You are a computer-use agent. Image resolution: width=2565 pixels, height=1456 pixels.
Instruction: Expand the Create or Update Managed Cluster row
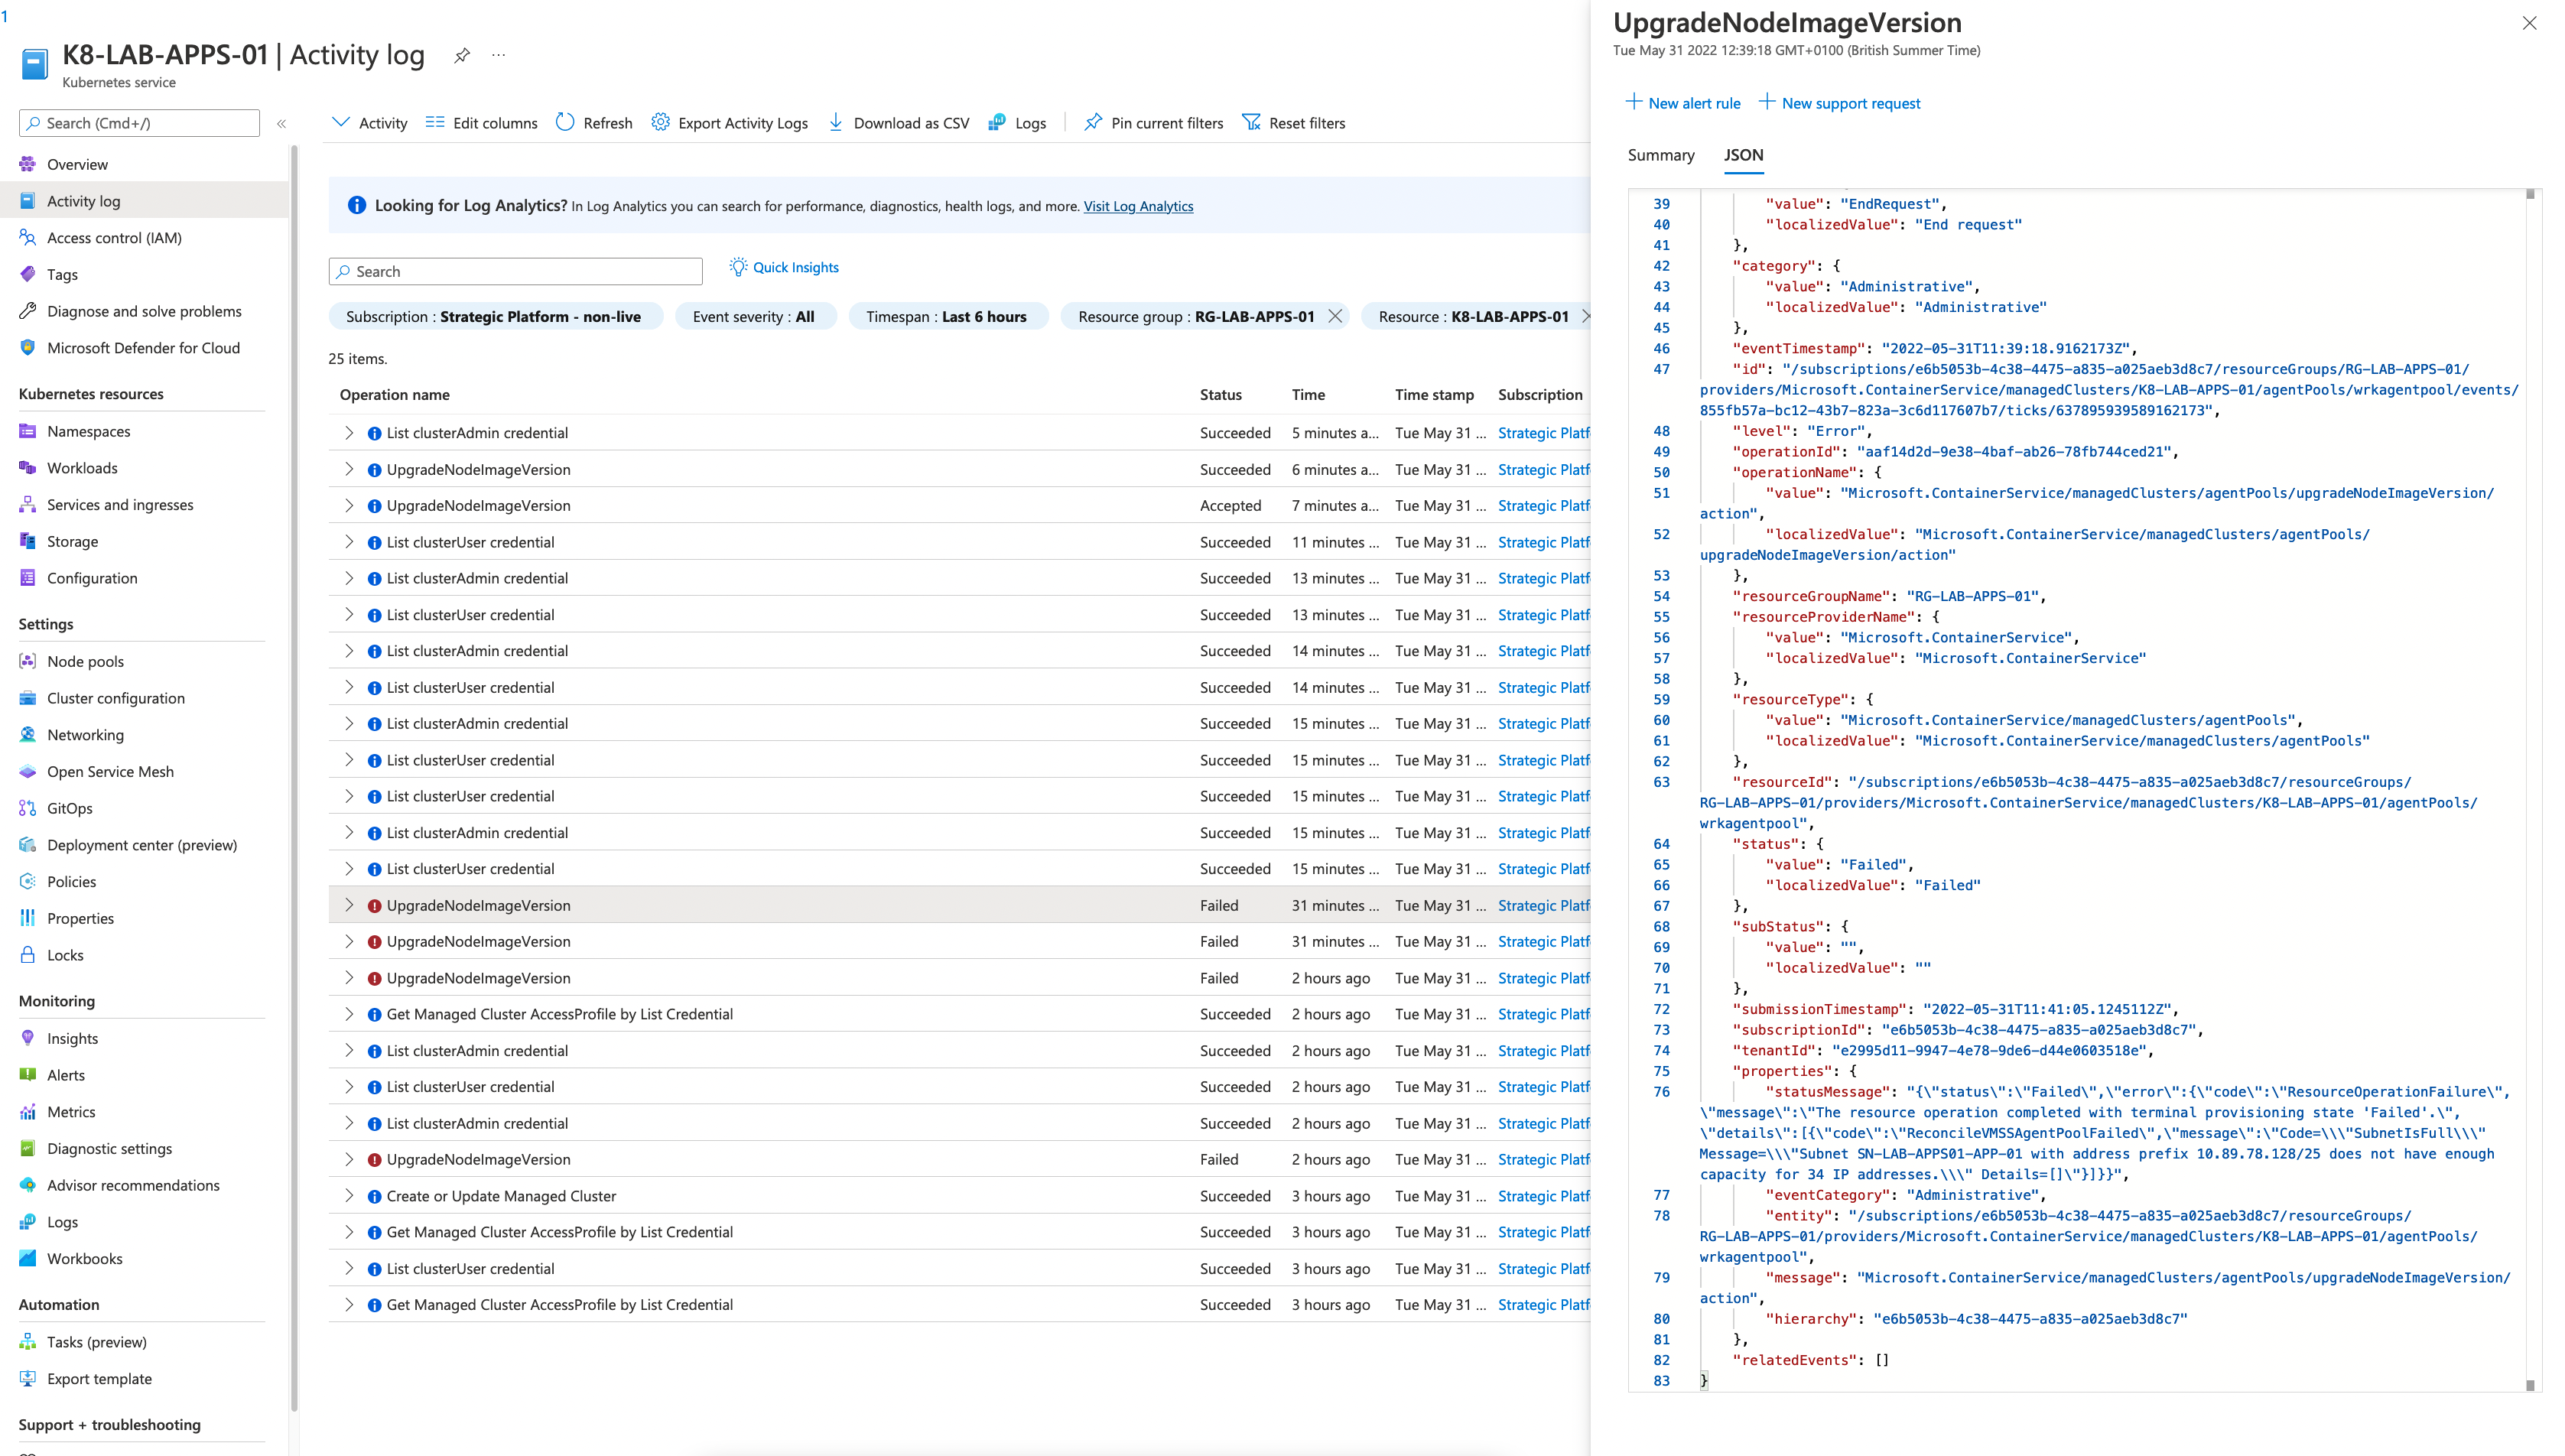349,1196
